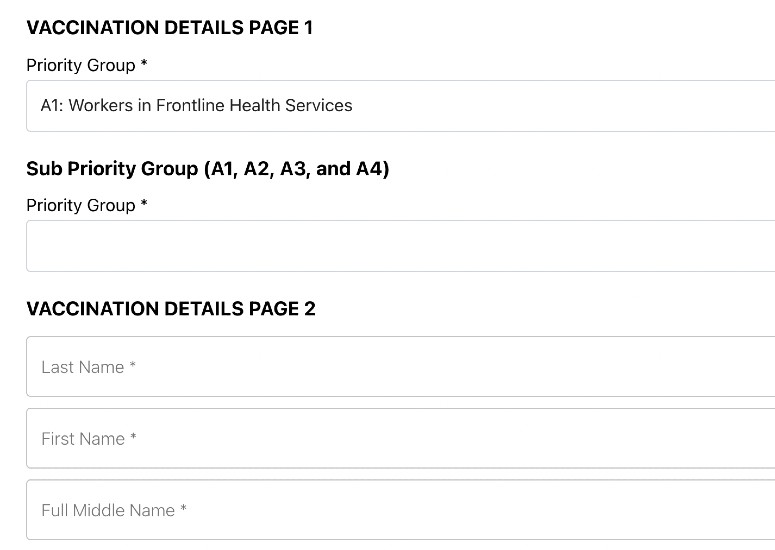The width and height of the screenshot is (775, 550).
Task: Open the empty Sub Priority Group dropdown
Action: 400,246
